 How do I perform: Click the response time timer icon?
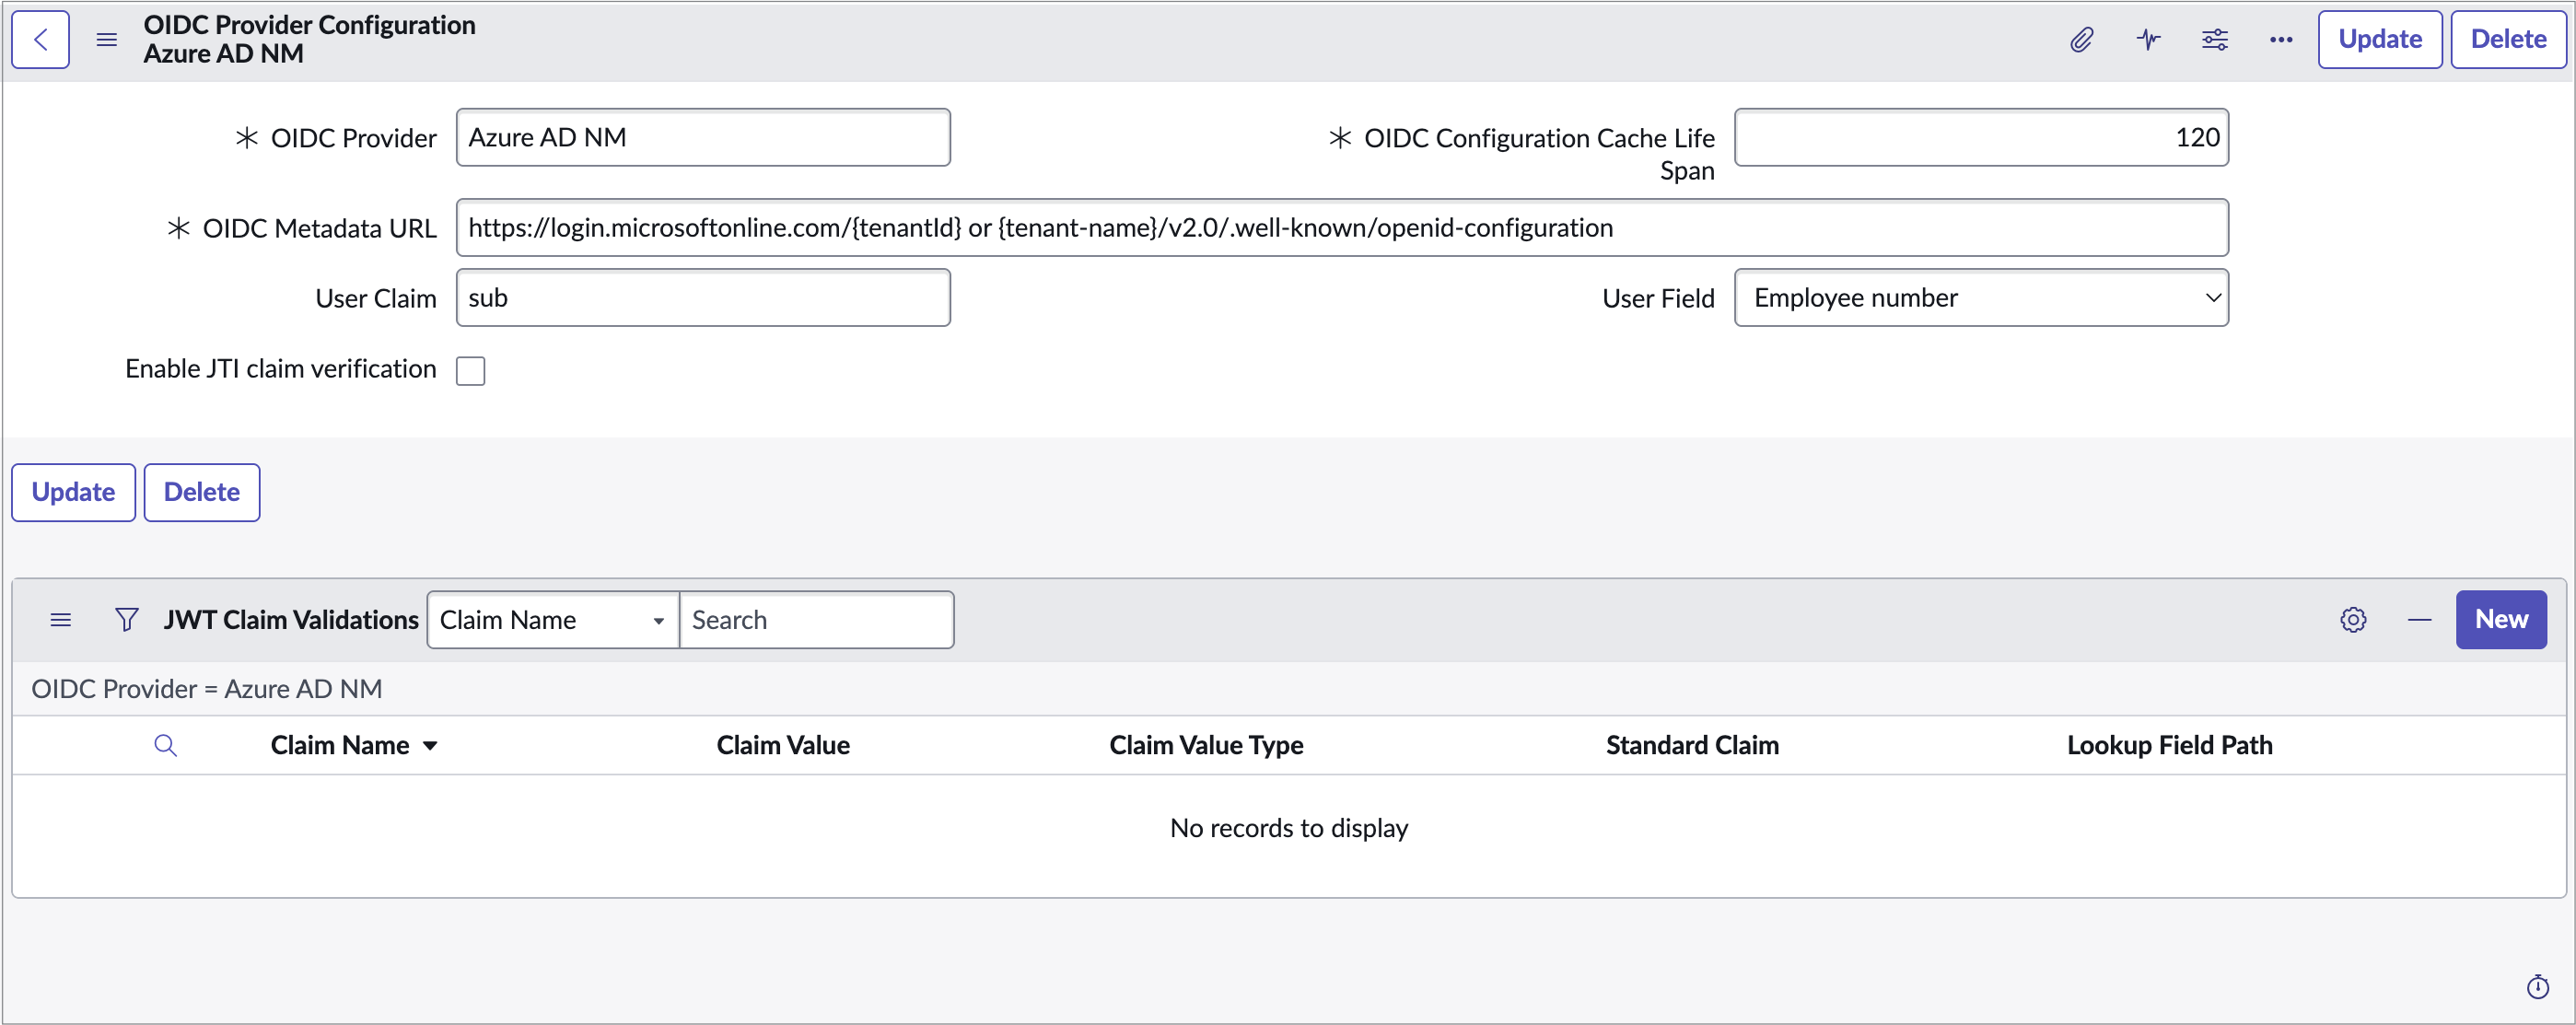tap(2537, 987)
